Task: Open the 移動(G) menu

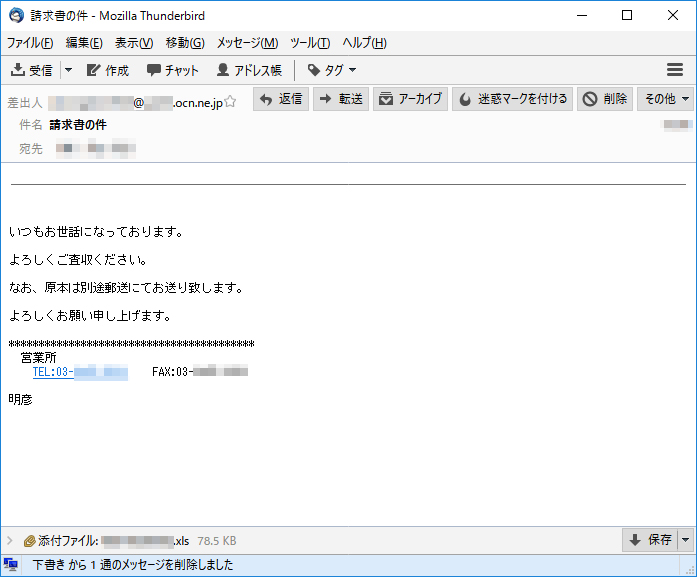Action: [185, 43]
